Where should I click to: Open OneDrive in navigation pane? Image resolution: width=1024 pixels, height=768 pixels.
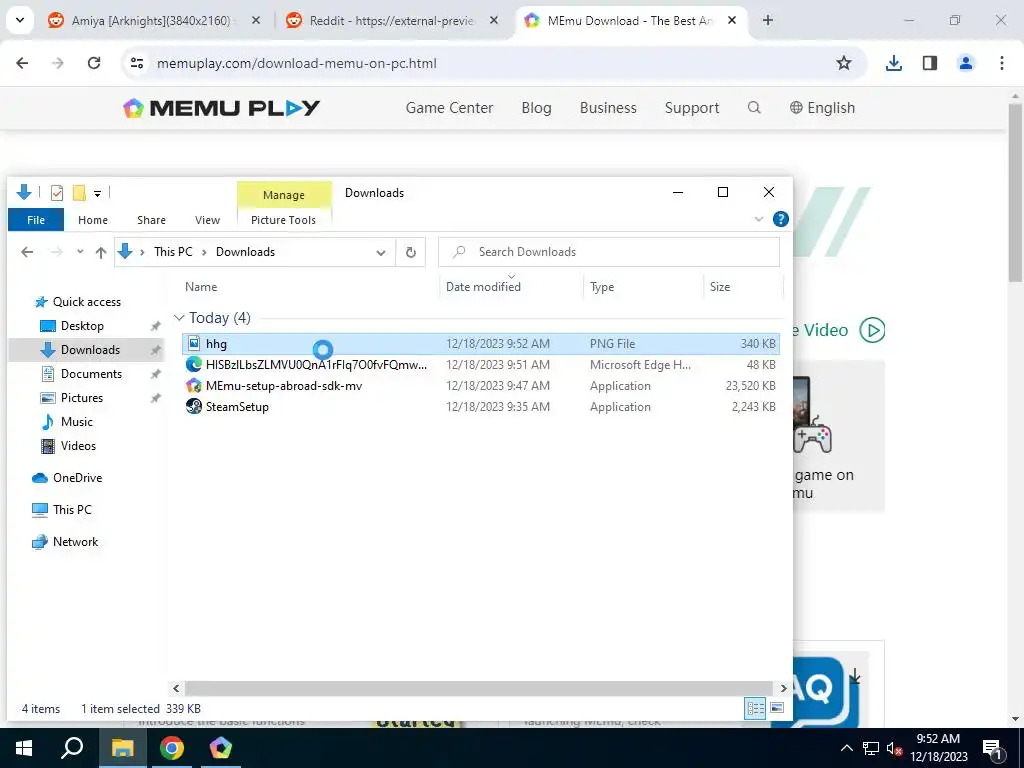coord(78,478)
